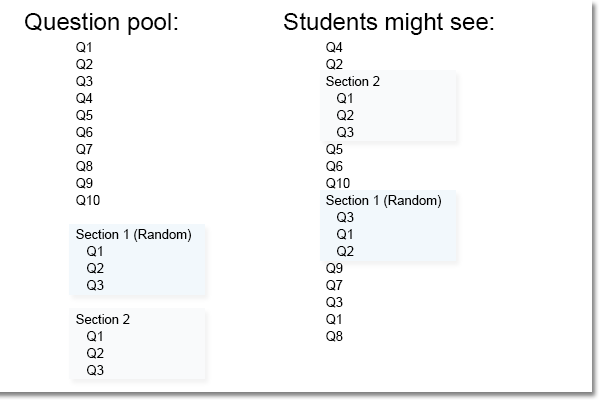Collapse Section 1 (Random) in student view

[383, 200]
